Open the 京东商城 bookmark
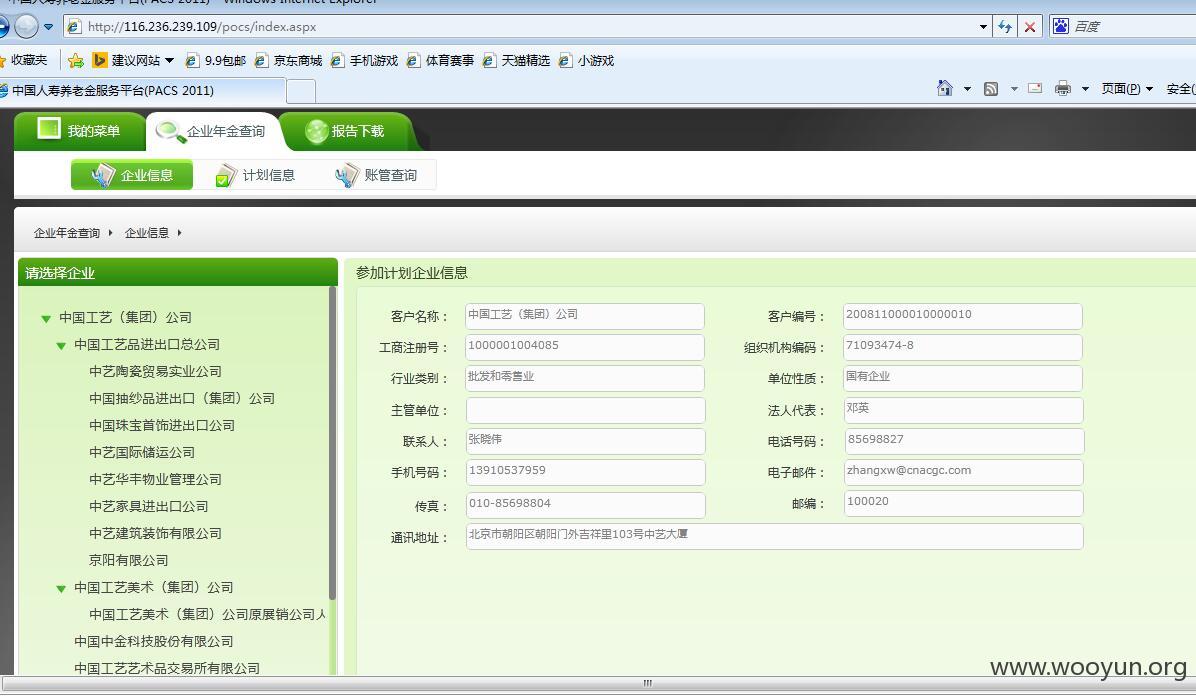Screen dimensions: 1196x696 point(288,60)
